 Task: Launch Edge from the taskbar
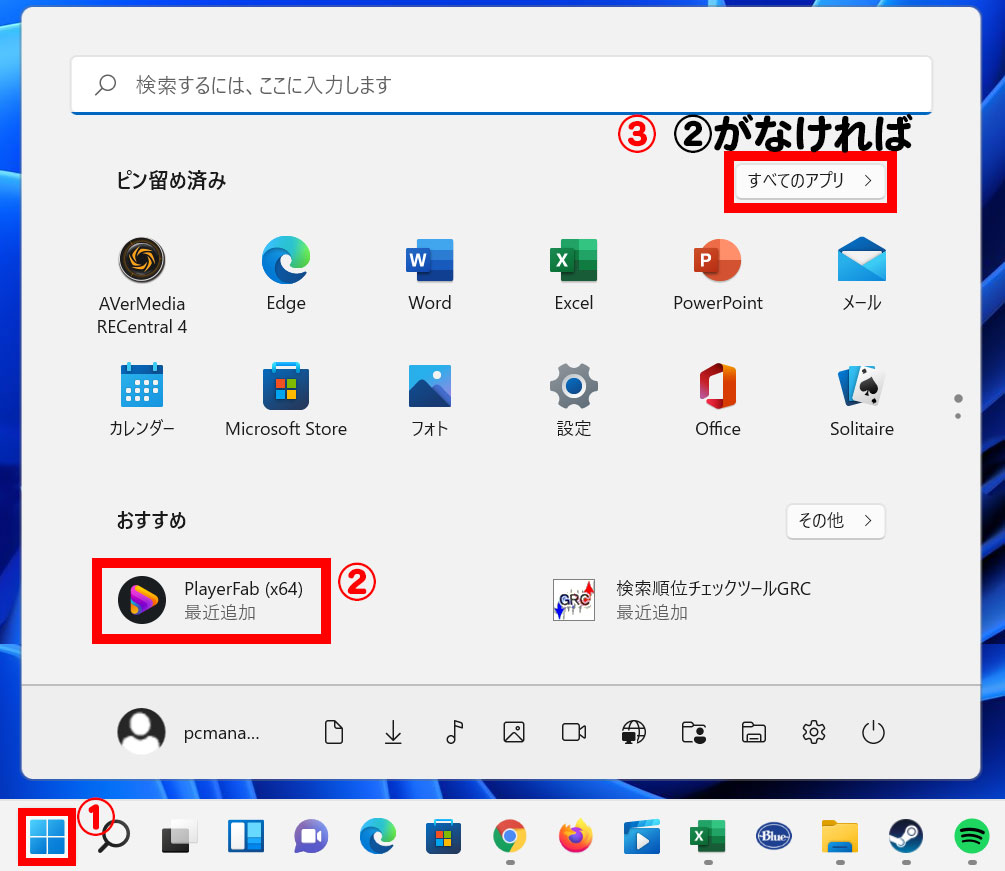click(378, 836)
